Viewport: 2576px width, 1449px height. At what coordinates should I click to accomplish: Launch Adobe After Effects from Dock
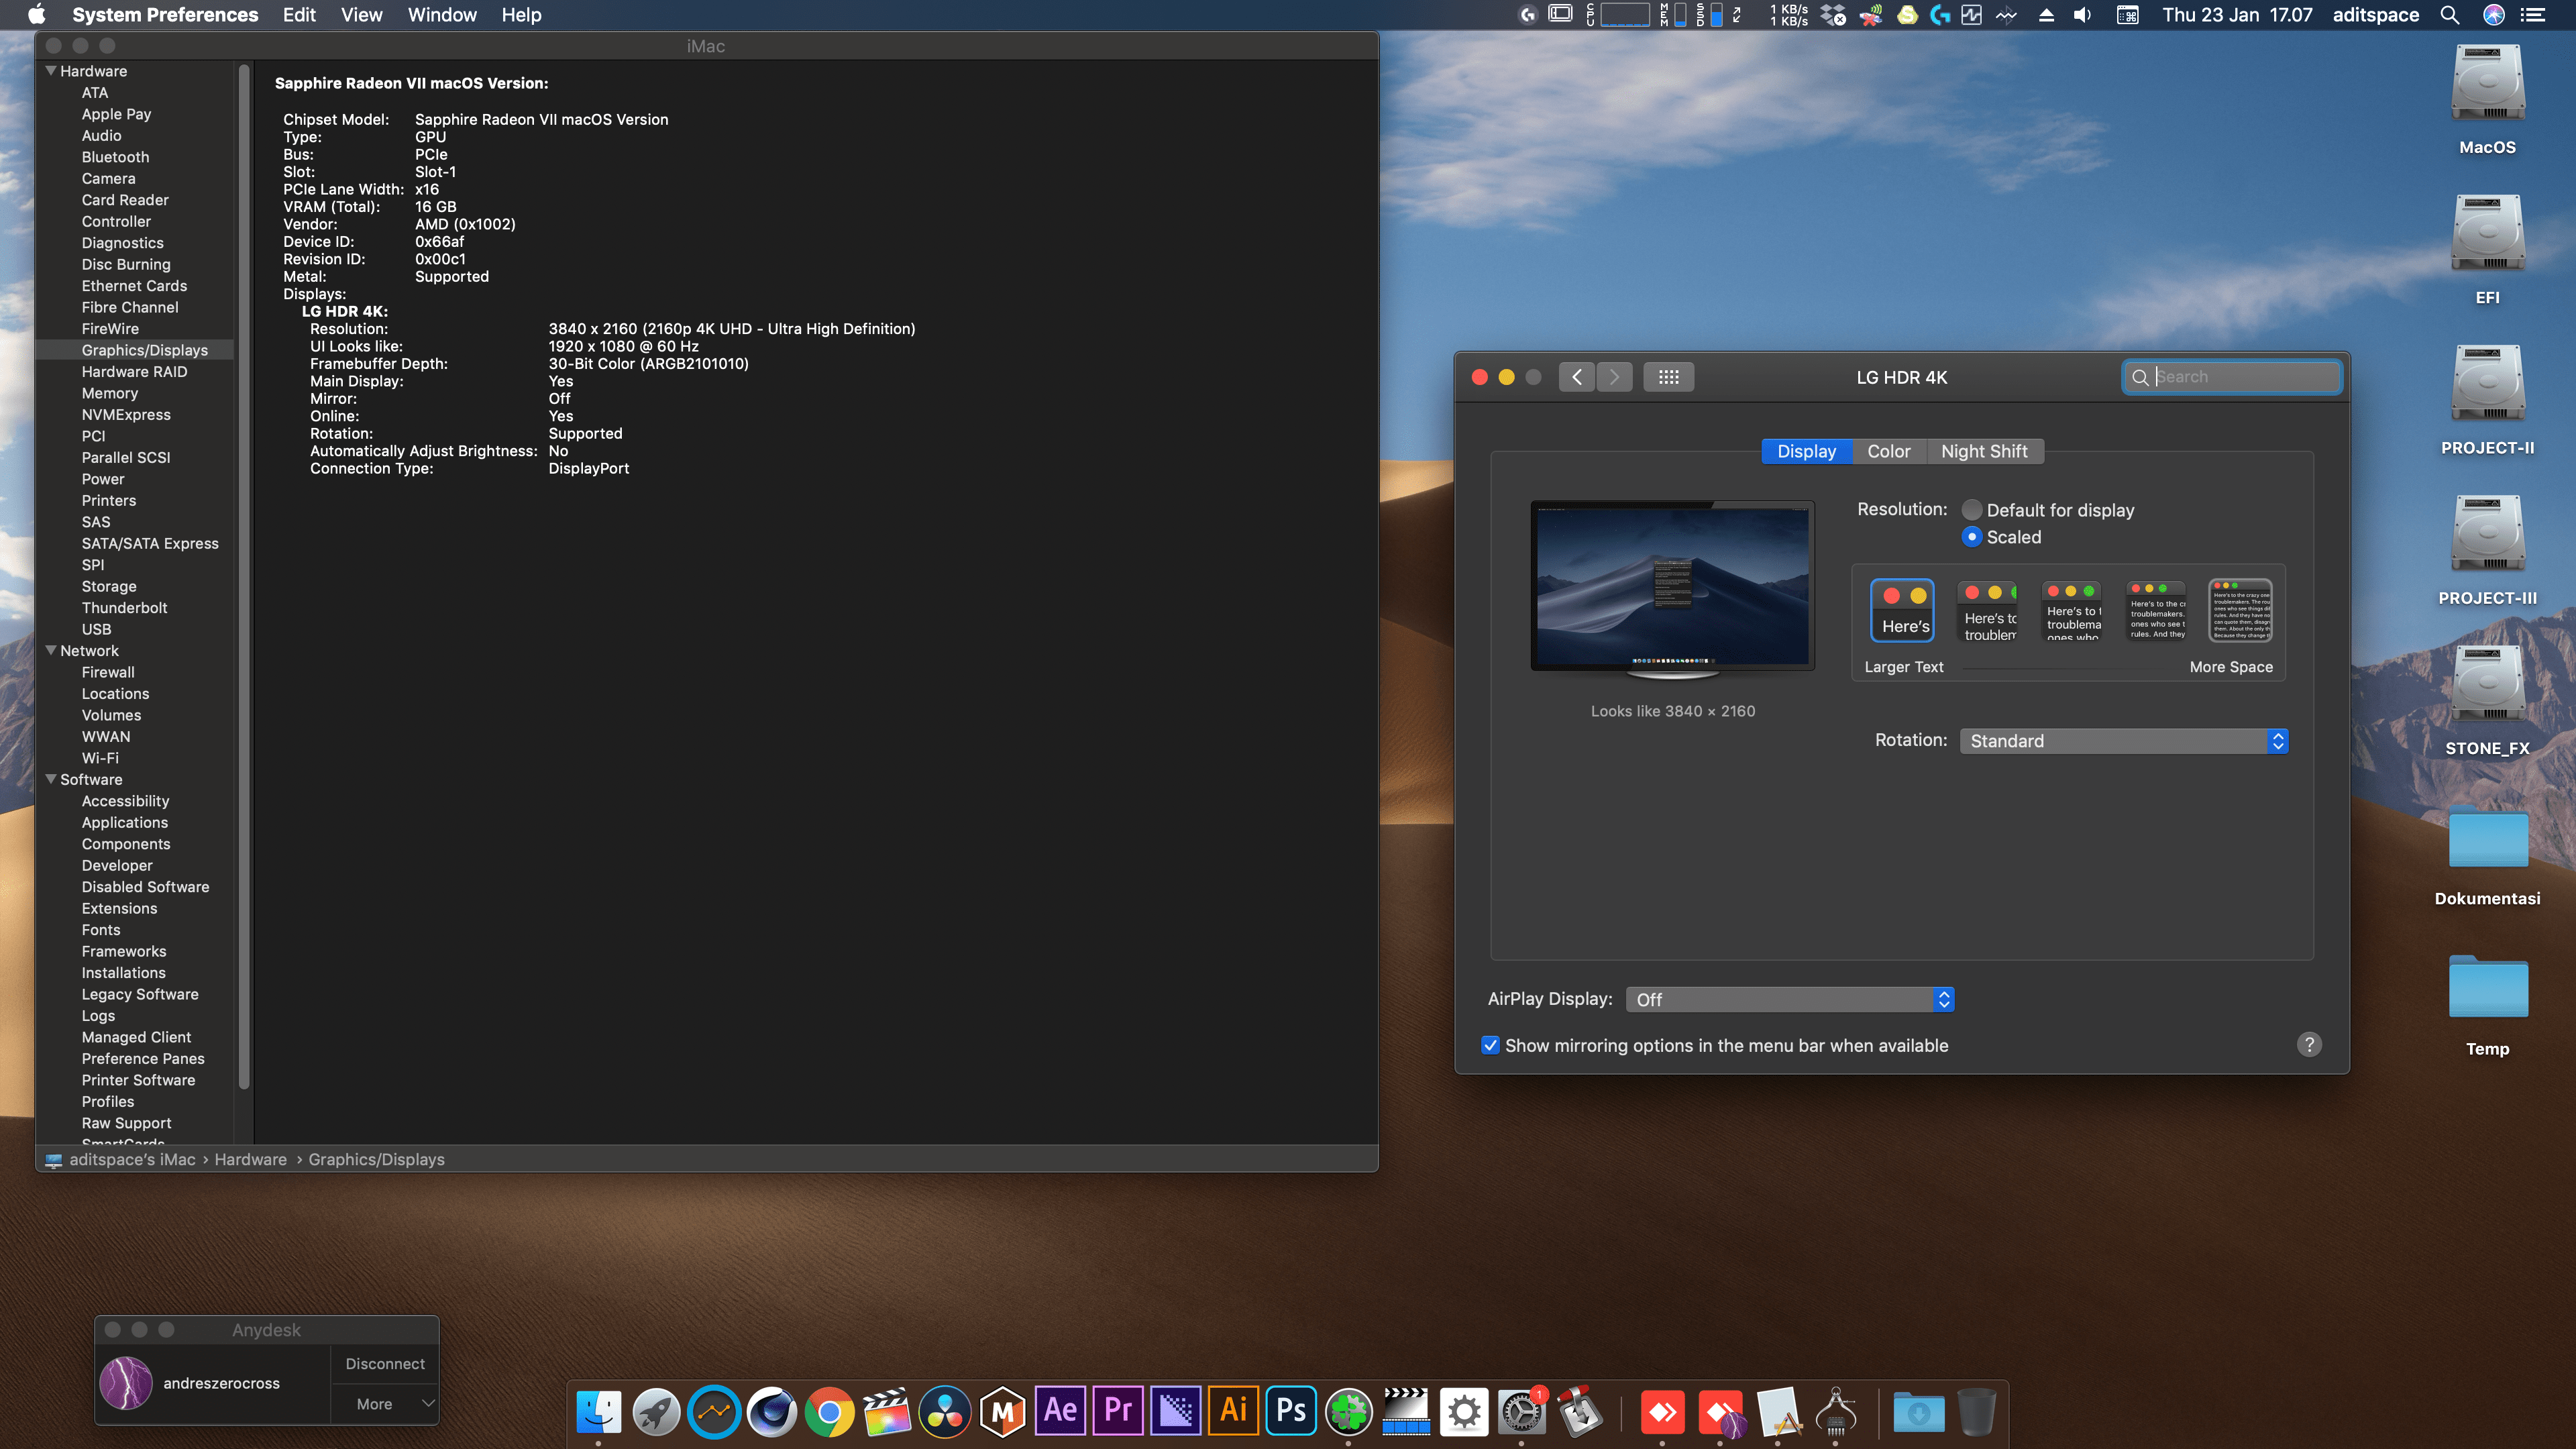point(1060,1412)
